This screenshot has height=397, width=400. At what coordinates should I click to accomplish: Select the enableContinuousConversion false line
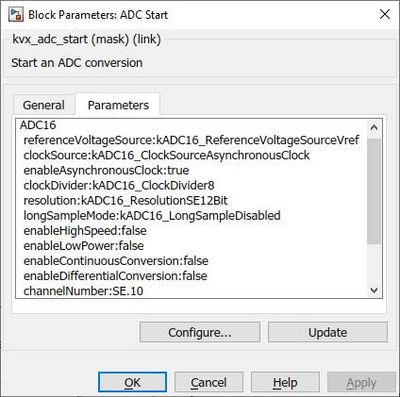point(116,261)
